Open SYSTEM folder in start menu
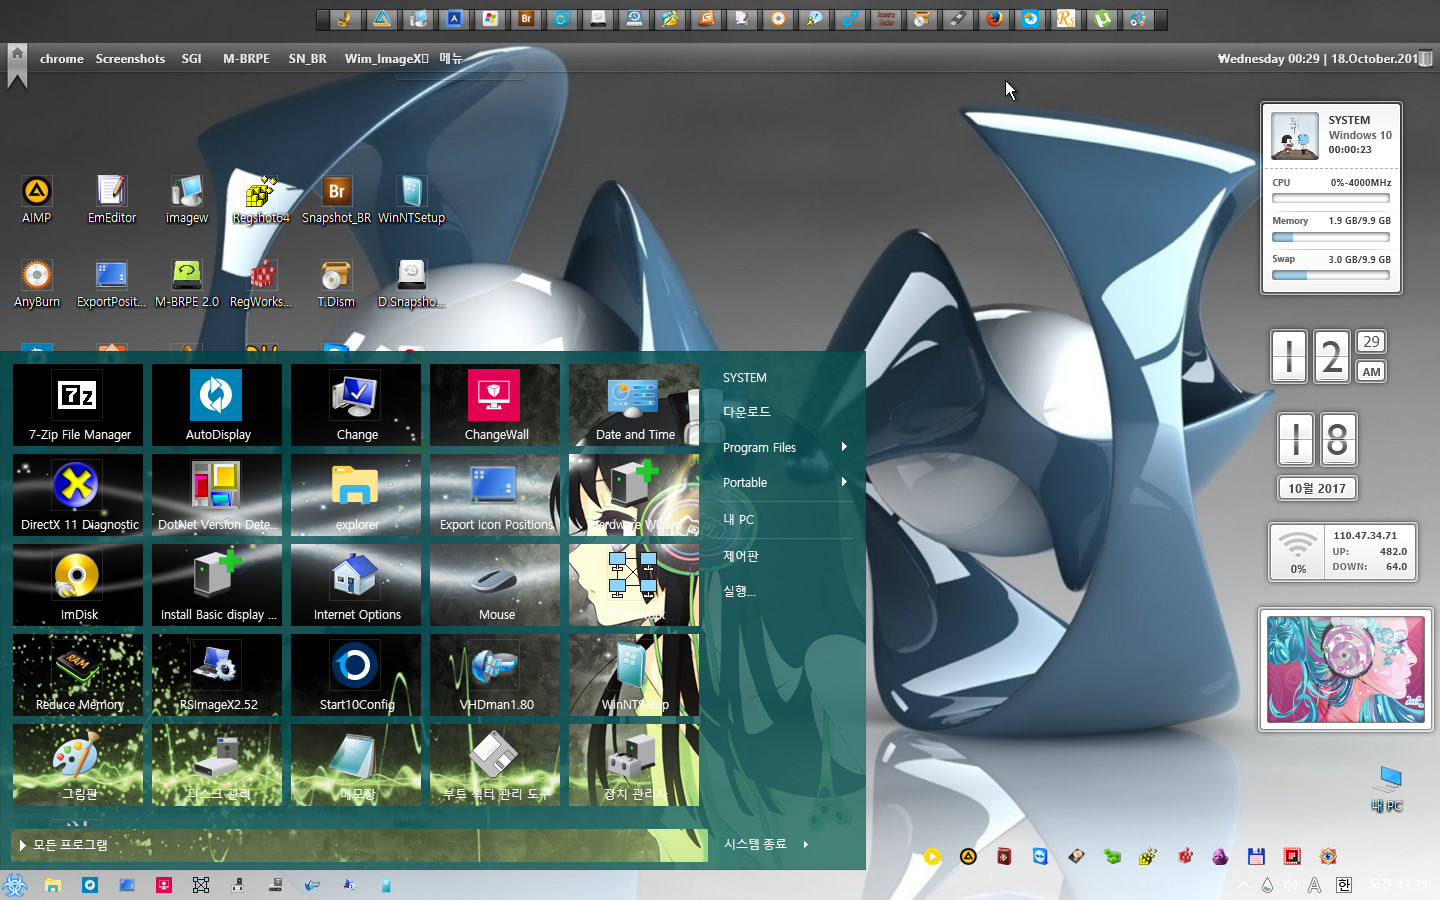The image size is (1440, 900). [x=745, y=378]
